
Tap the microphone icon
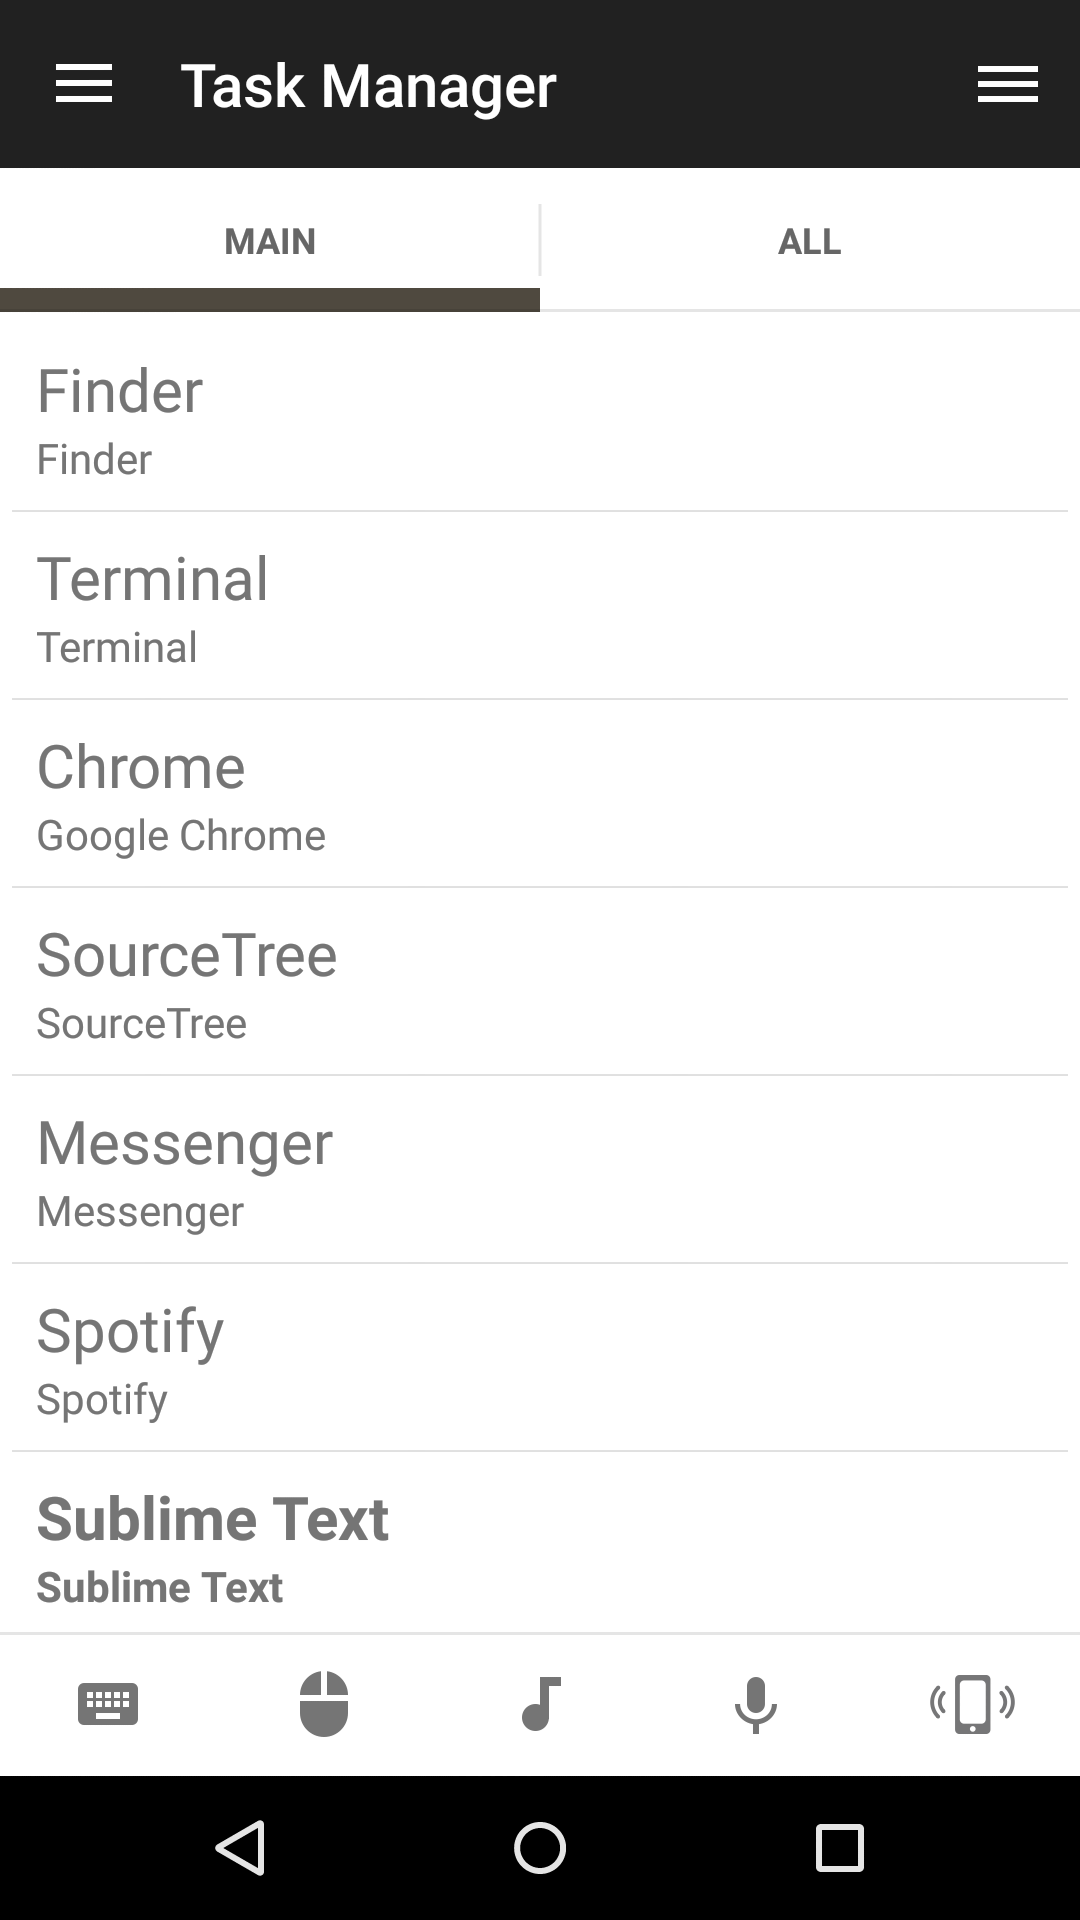756,1704
